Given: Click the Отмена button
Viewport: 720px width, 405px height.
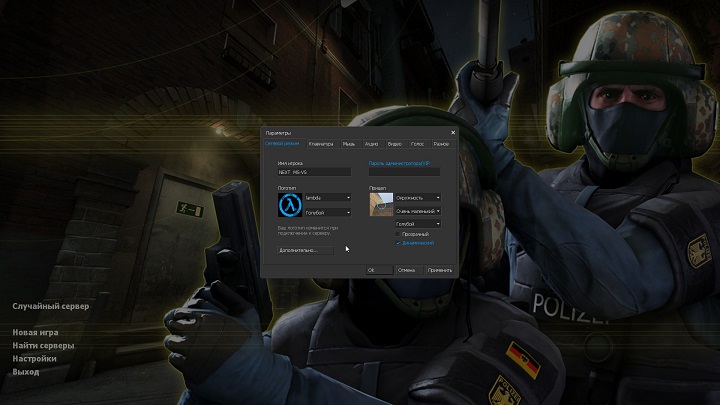Looking at the screenshot, I should click(406, 270).
